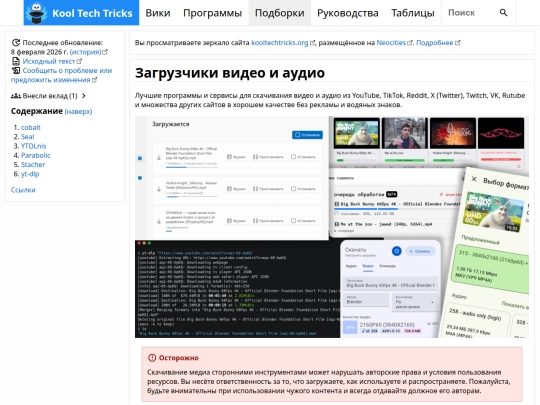540x405 pixels.
Task: Click the external link icon after Neocities
Action: [410, 43]
